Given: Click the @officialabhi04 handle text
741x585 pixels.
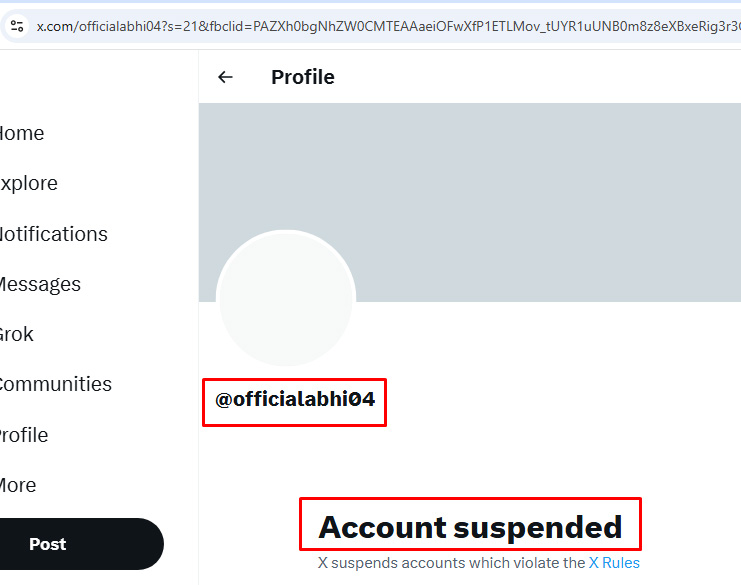Looking at the screenshot, I should coord(295,399).
